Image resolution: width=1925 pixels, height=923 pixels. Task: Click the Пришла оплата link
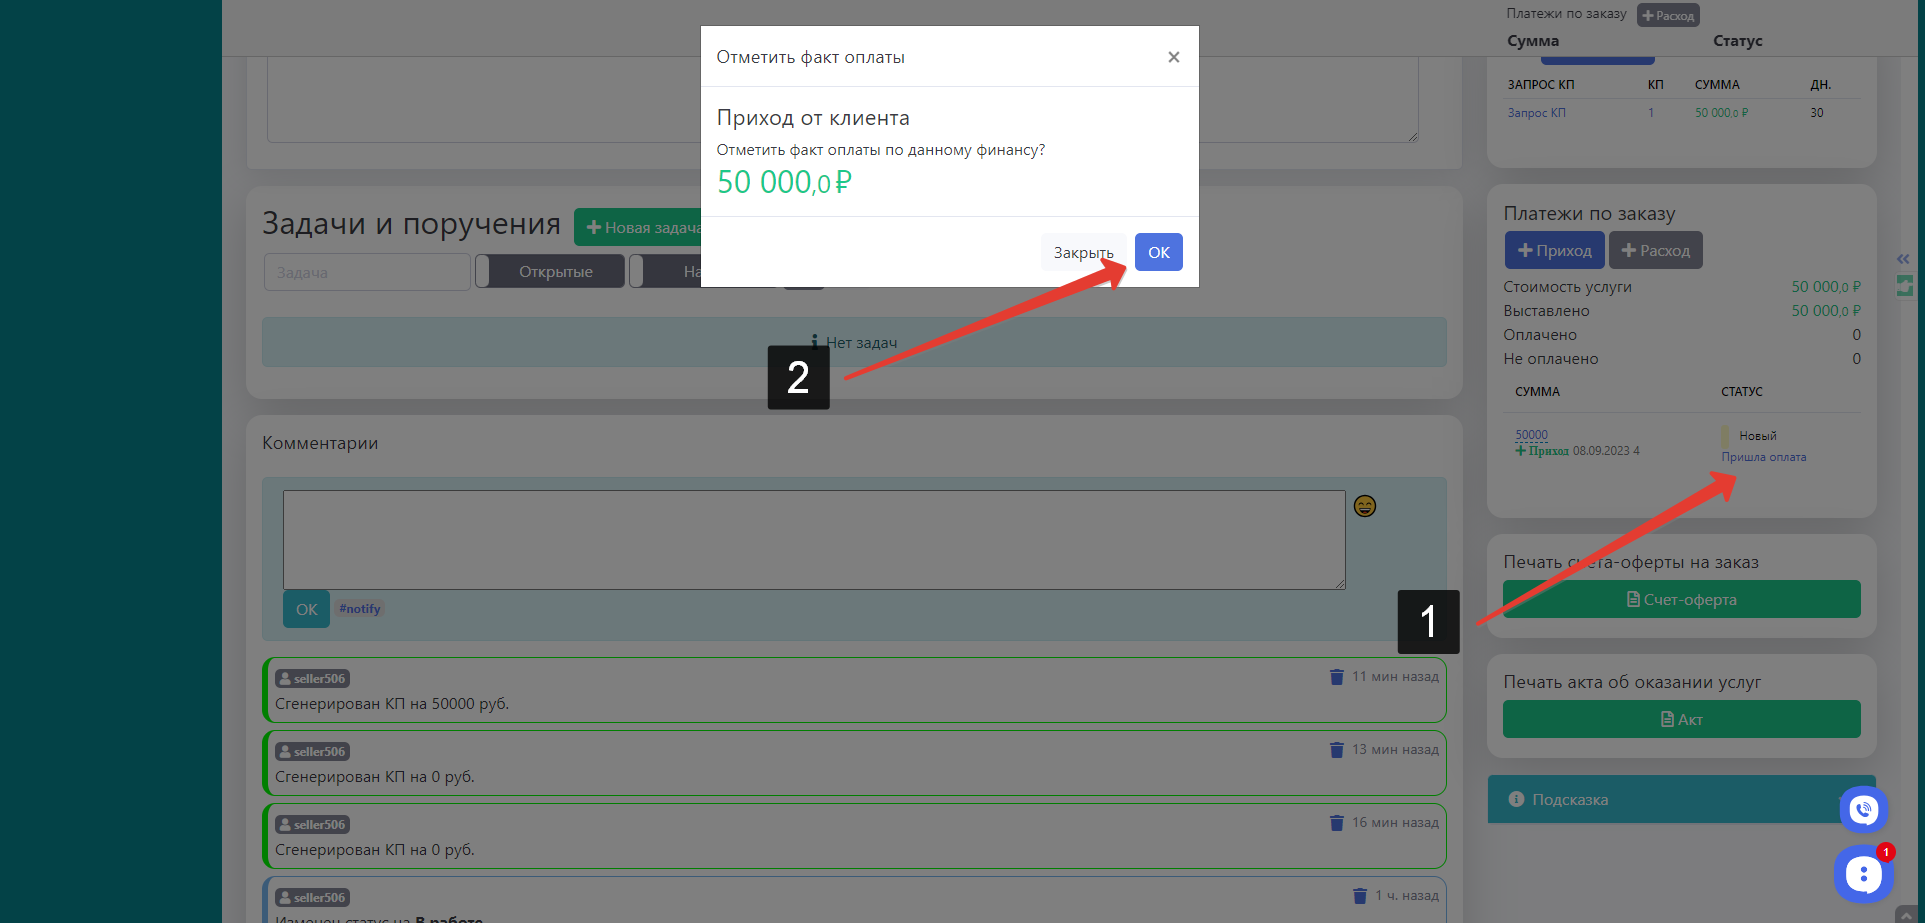tap(1763, 457)
